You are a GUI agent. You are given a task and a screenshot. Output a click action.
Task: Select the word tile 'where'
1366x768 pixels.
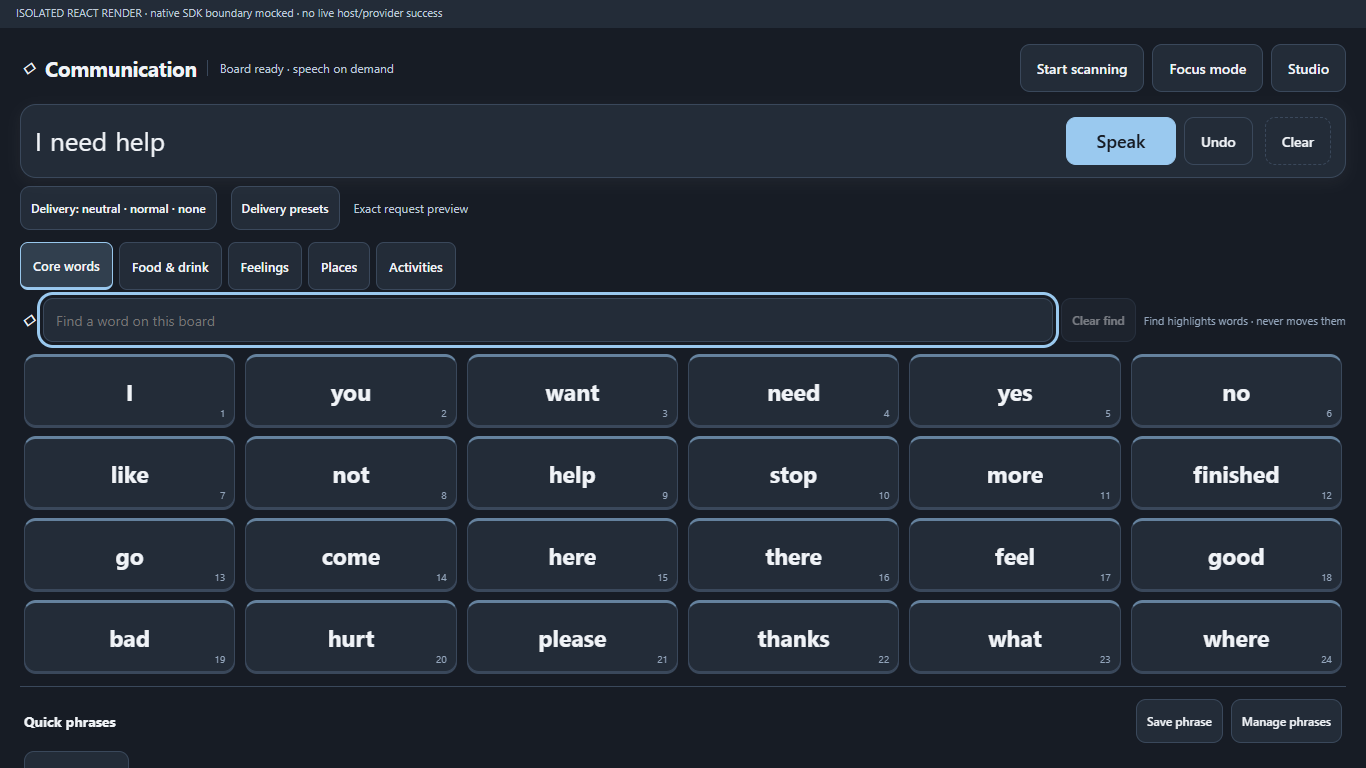point(1236,637)
